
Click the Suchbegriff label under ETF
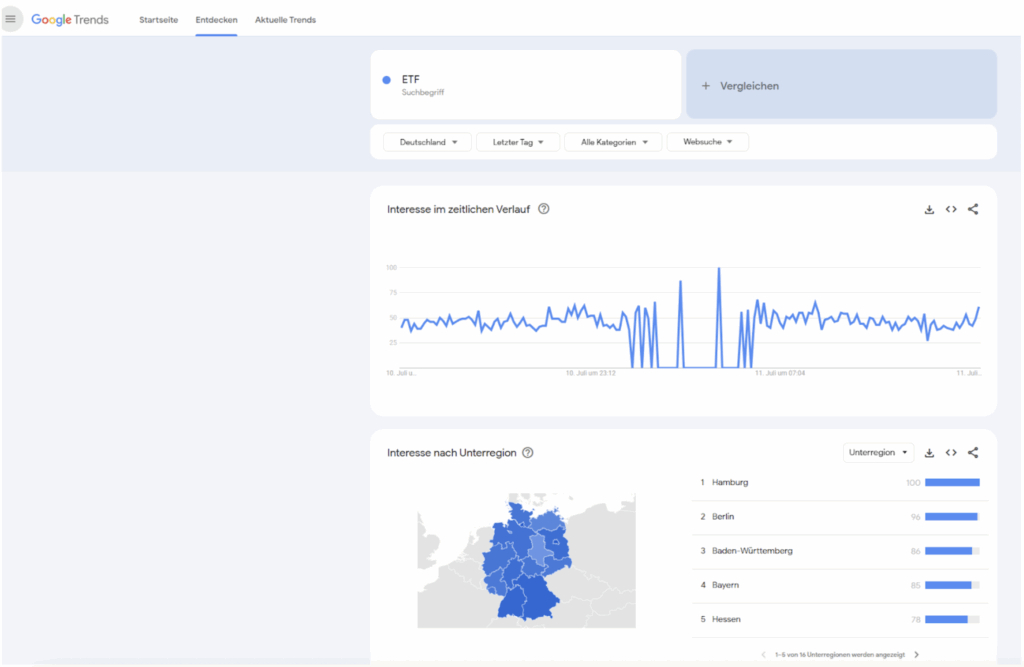pos(423,93)
